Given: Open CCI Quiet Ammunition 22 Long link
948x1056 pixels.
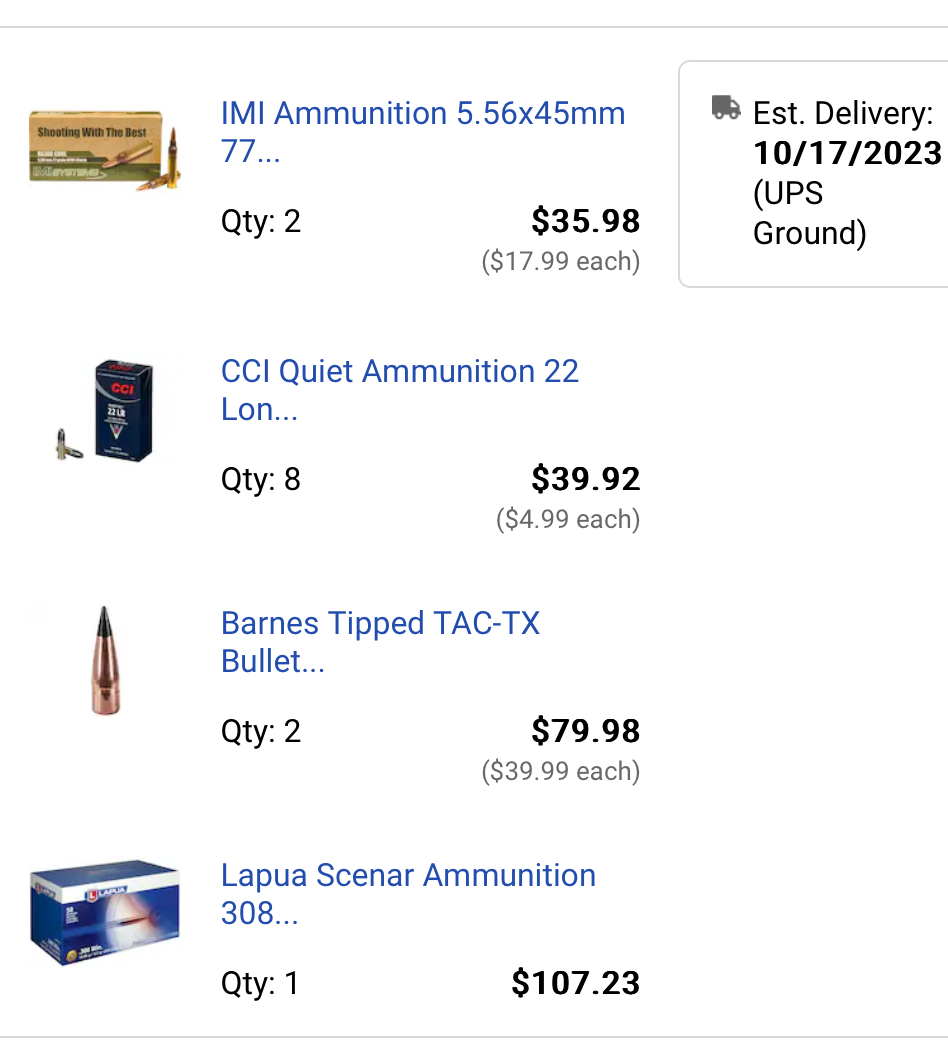Looking at the screenshot, I should tap(400, 390).
